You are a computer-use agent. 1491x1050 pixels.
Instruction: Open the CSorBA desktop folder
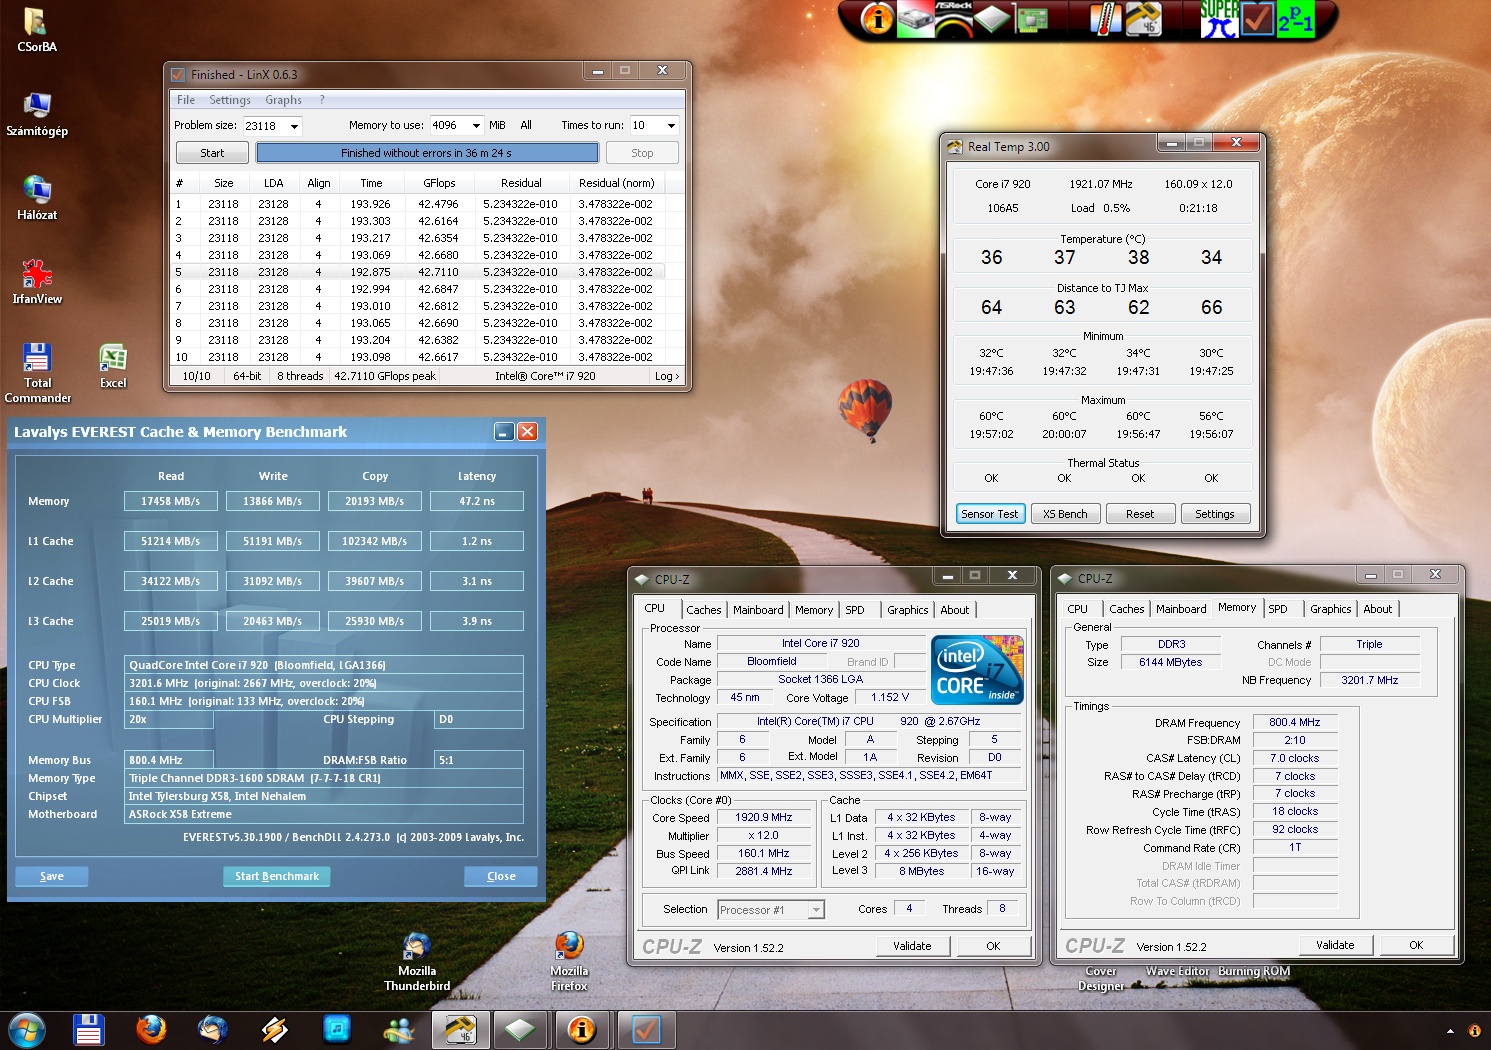click(x=37, y=30)
